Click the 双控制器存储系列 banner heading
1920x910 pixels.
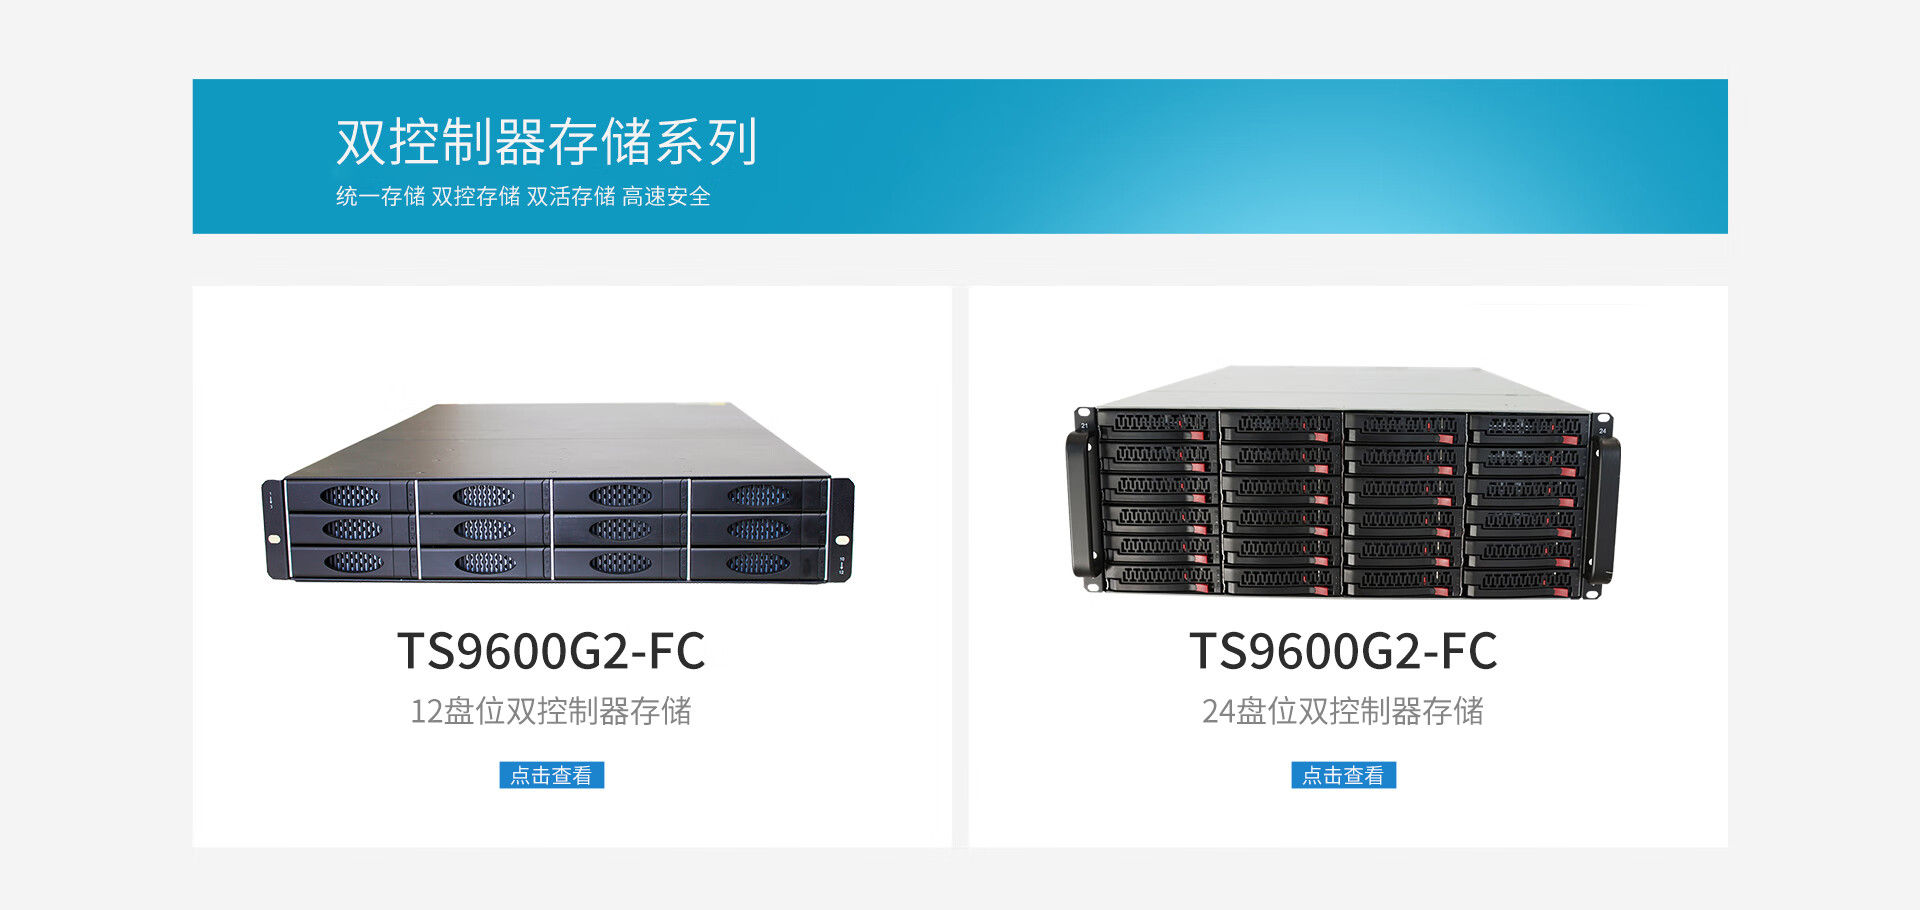547,141
